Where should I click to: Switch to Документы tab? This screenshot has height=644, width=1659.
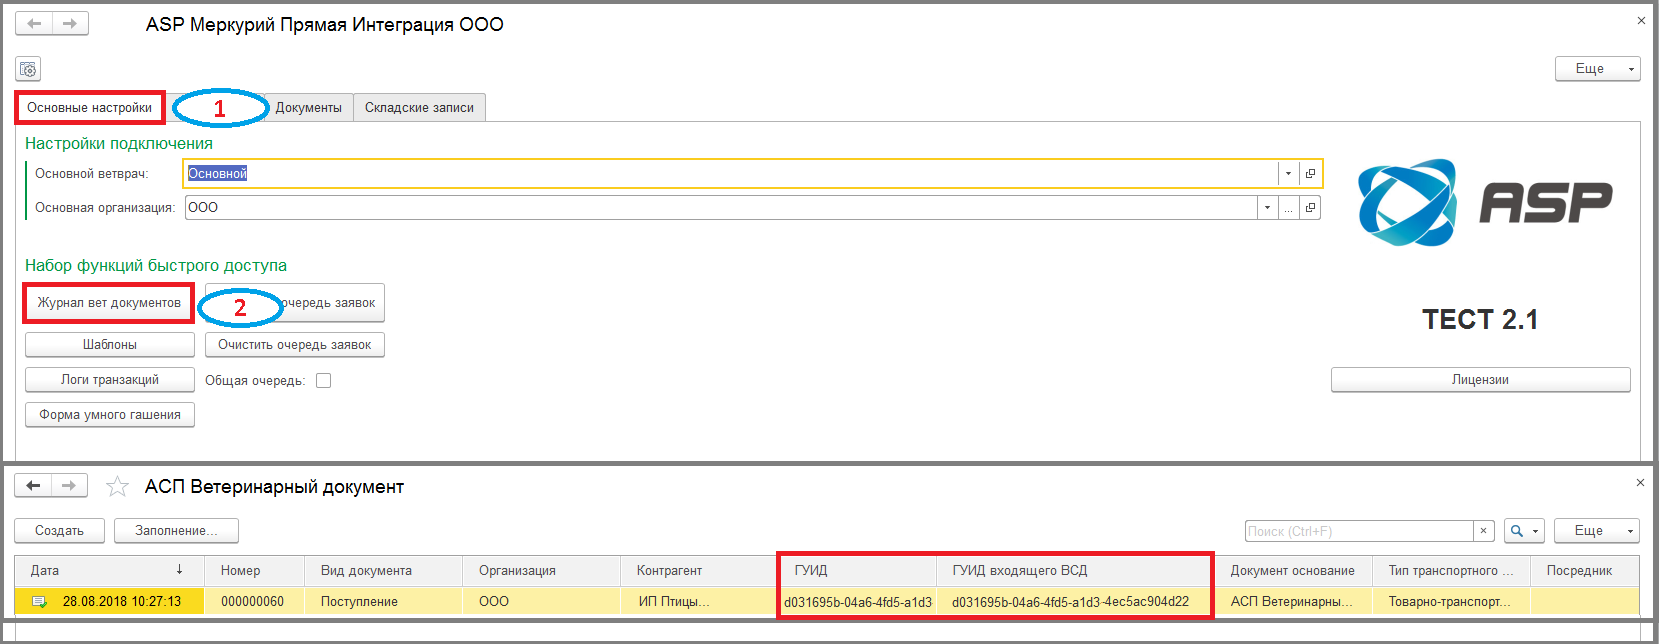[x=308, y=107]
